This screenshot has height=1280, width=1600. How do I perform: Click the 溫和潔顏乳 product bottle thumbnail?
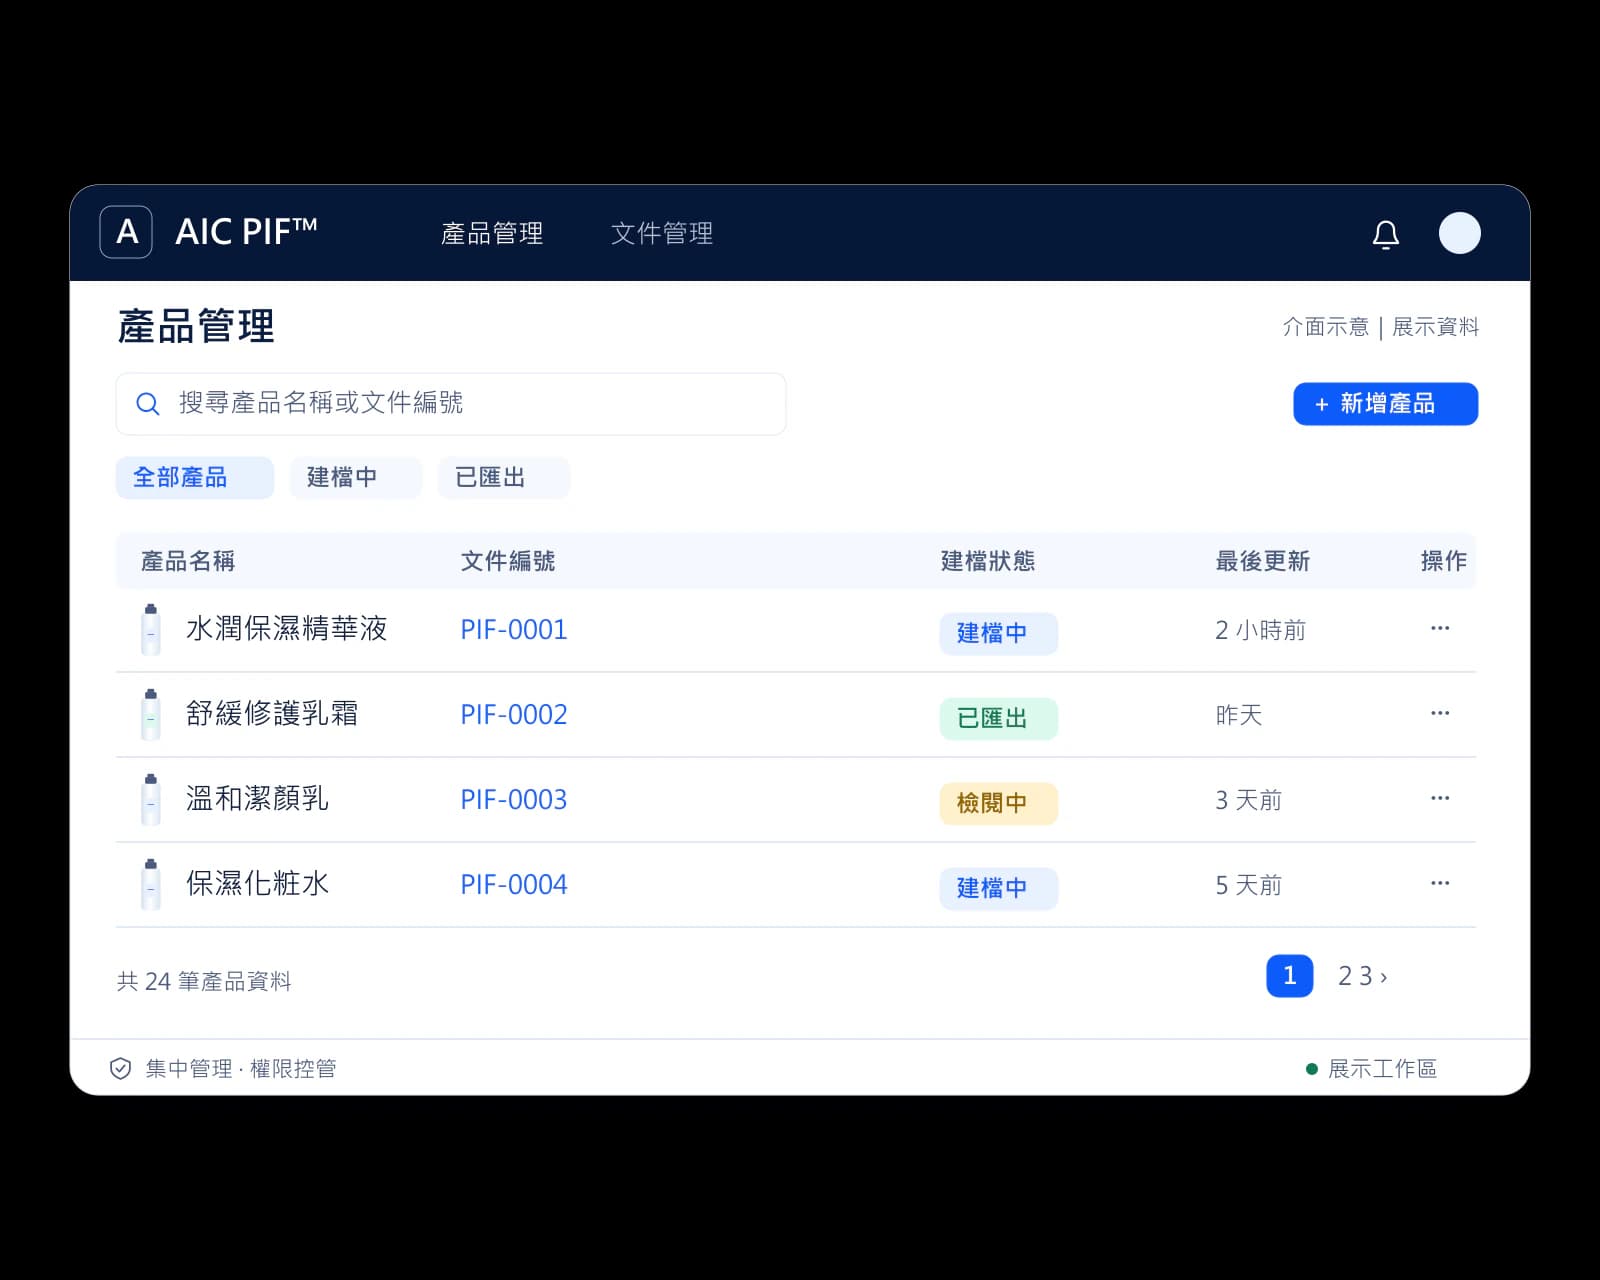click(151, 799)
